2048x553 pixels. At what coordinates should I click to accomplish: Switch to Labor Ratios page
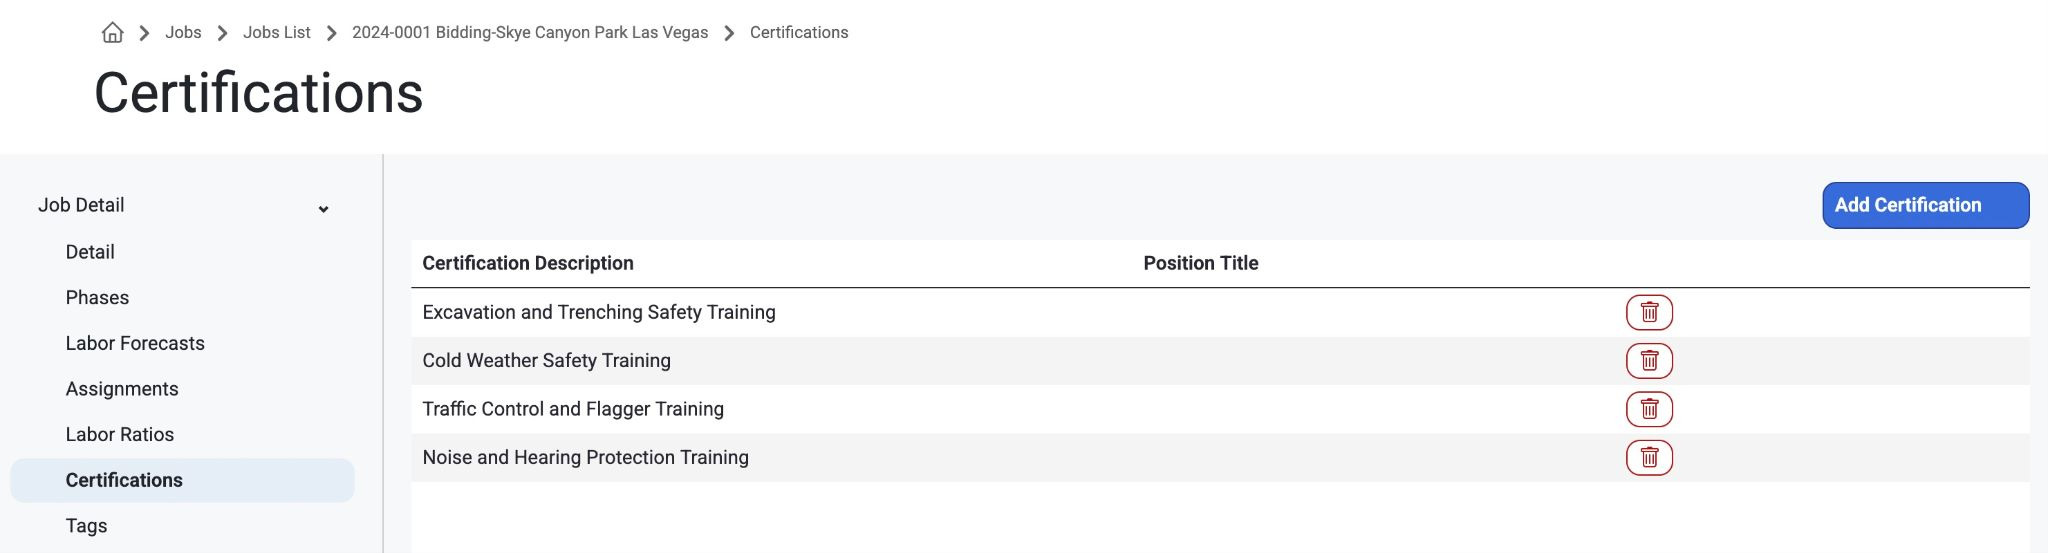(120, 434)
